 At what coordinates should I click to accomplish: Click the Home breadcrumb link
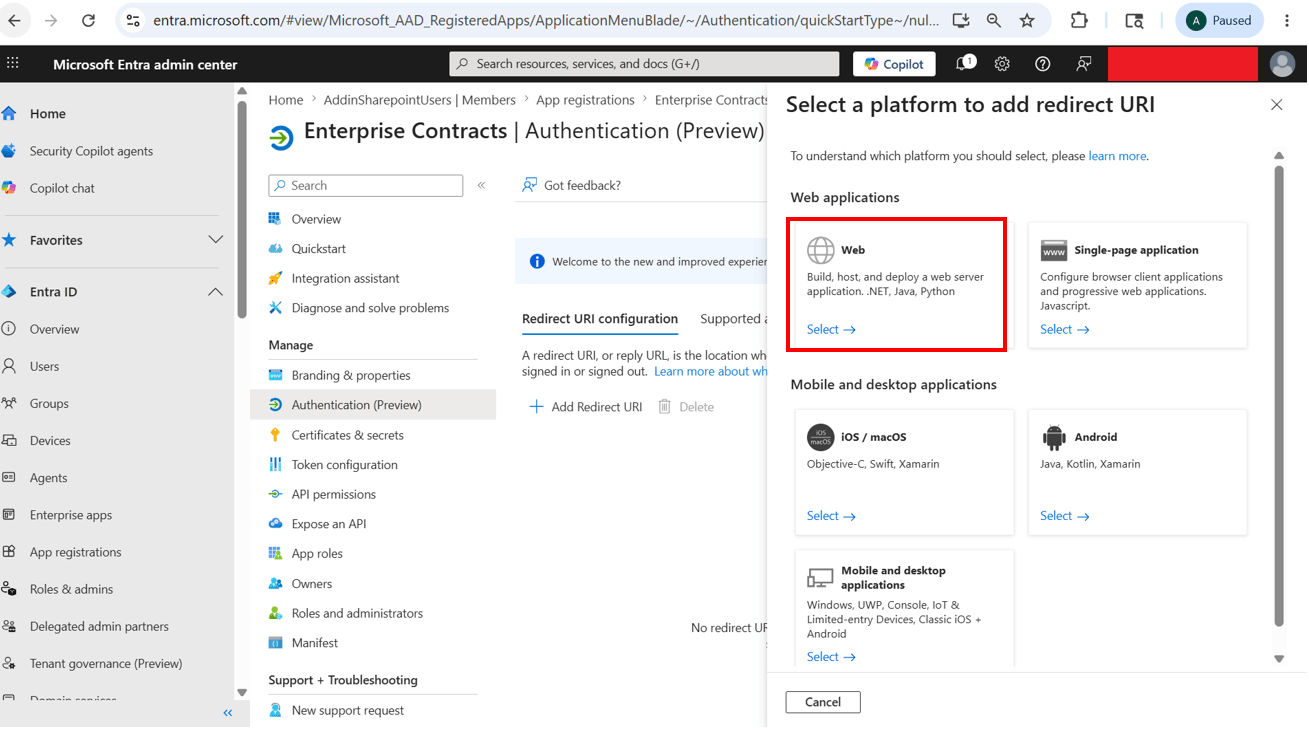pos(286,100)
